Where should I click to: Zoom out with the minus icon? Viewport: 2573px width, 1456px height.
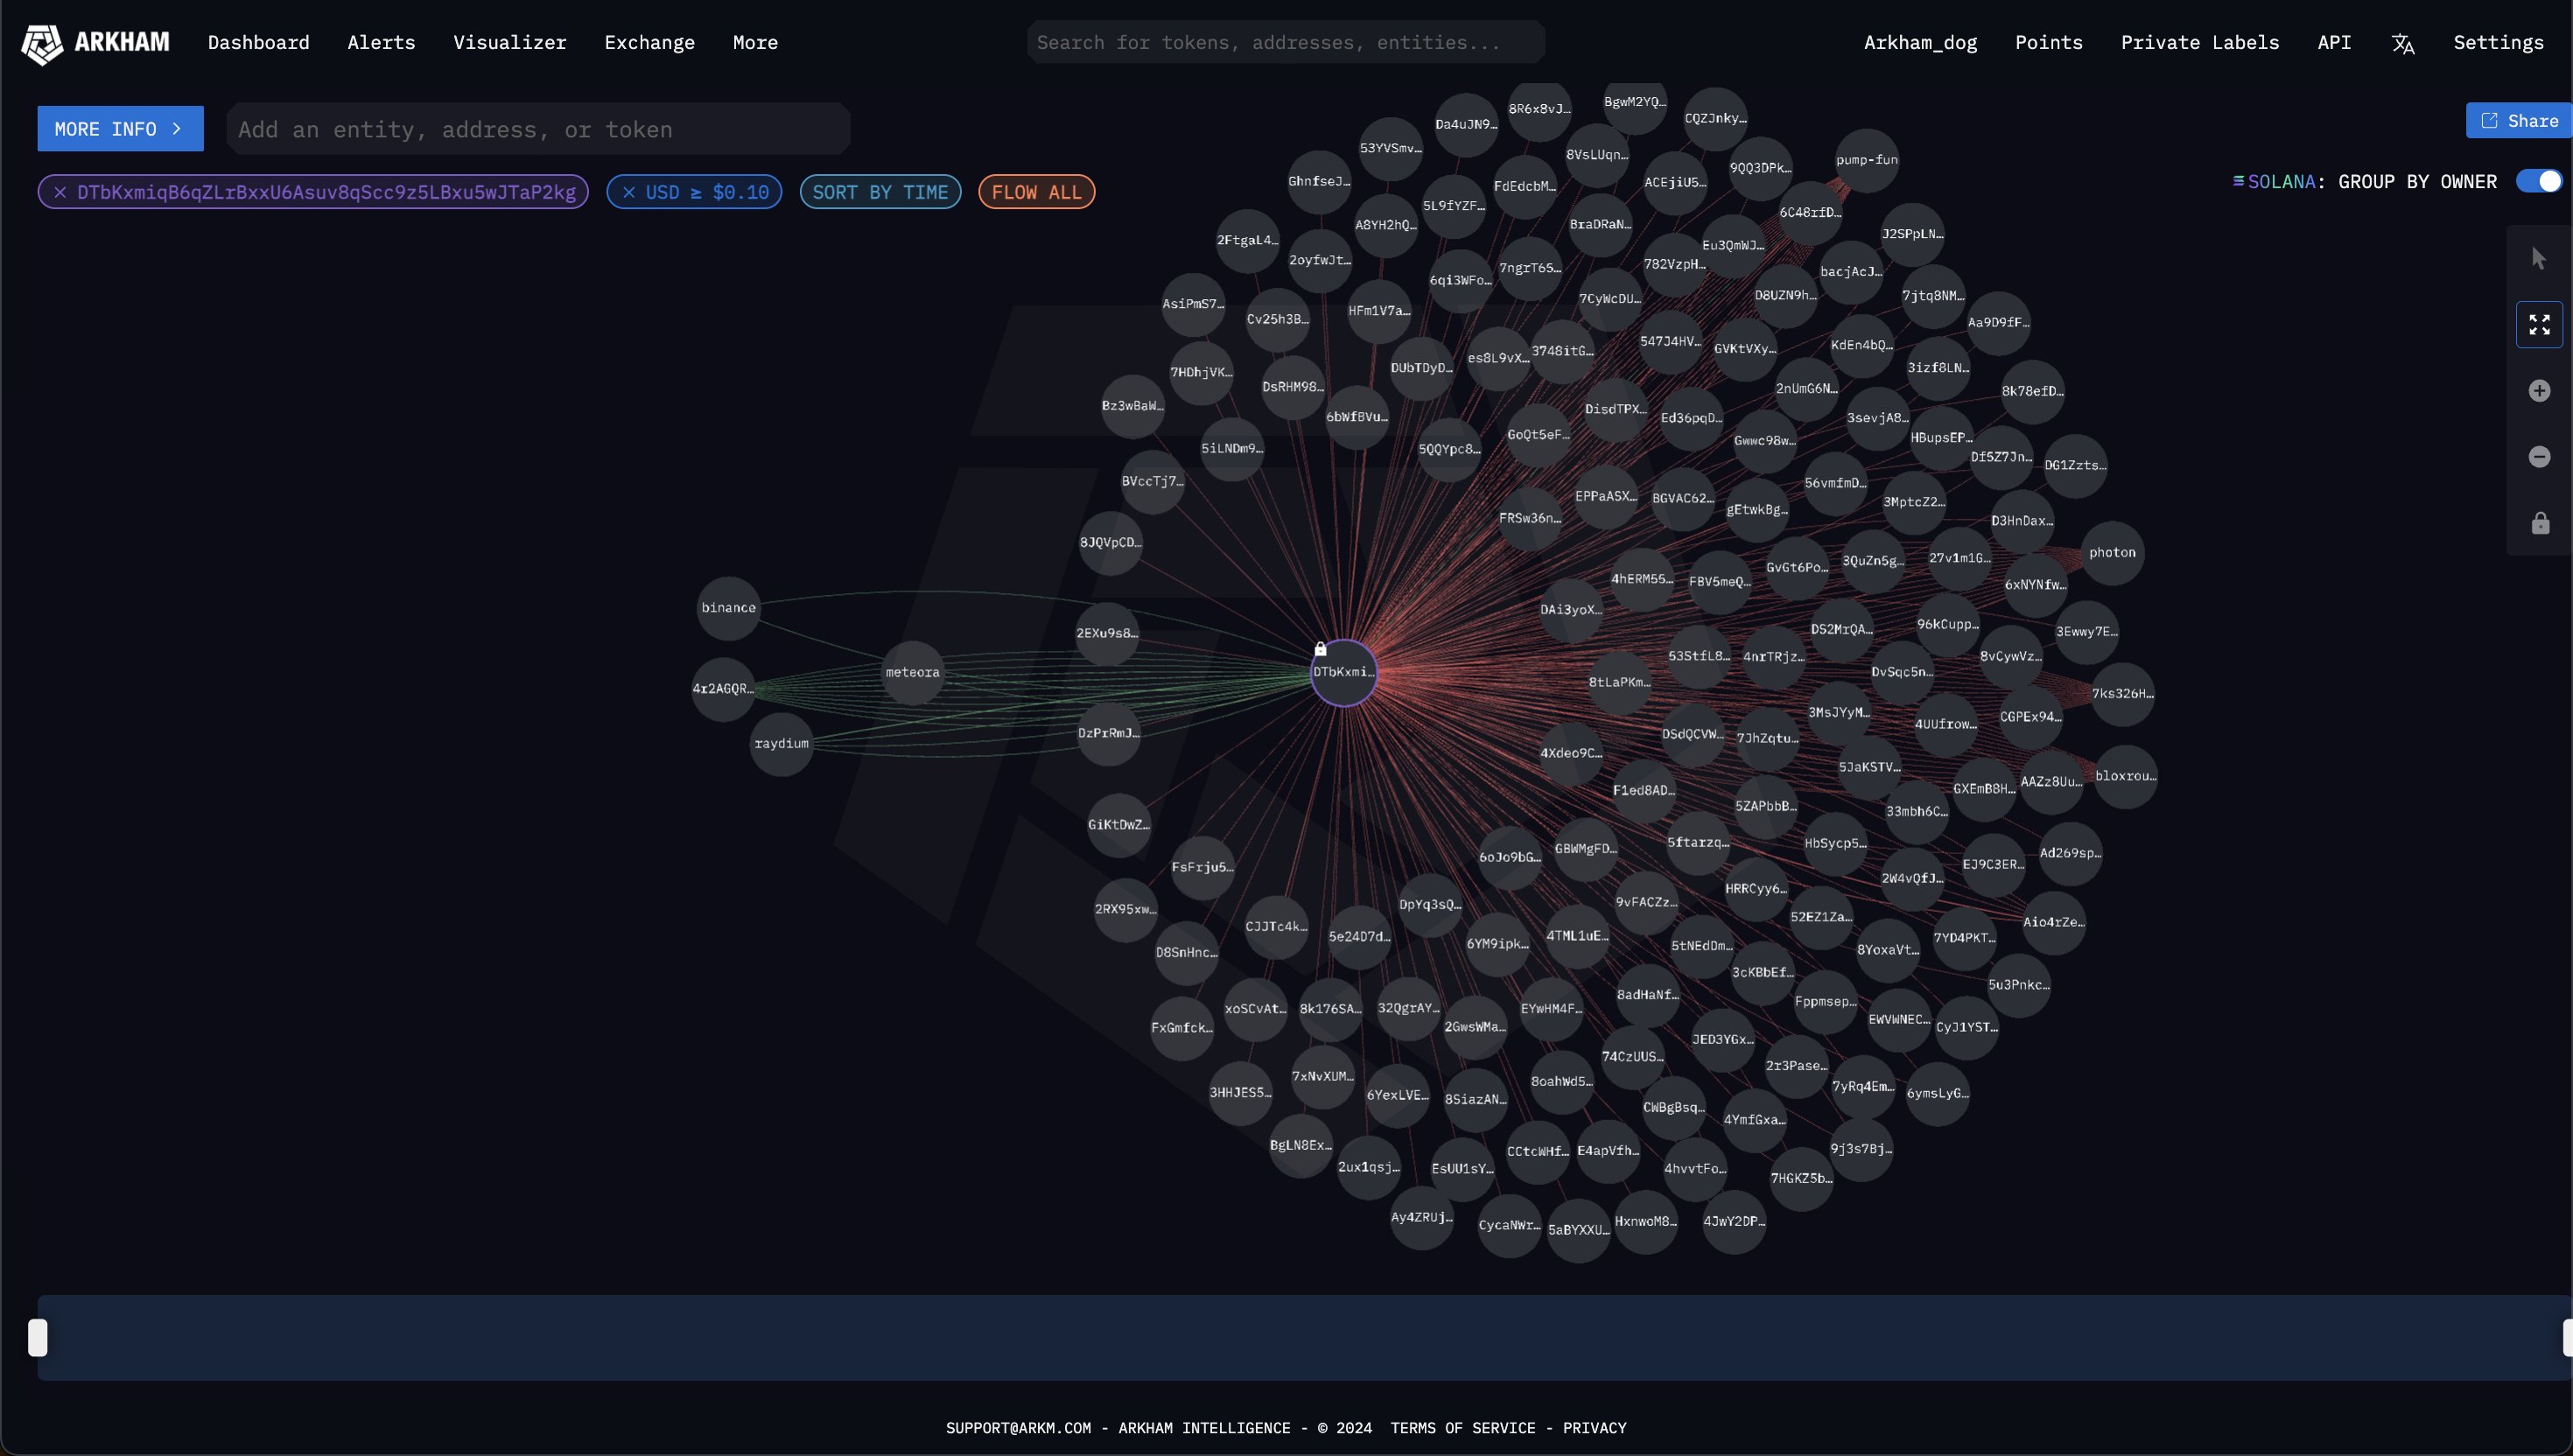coord(2539,457)
